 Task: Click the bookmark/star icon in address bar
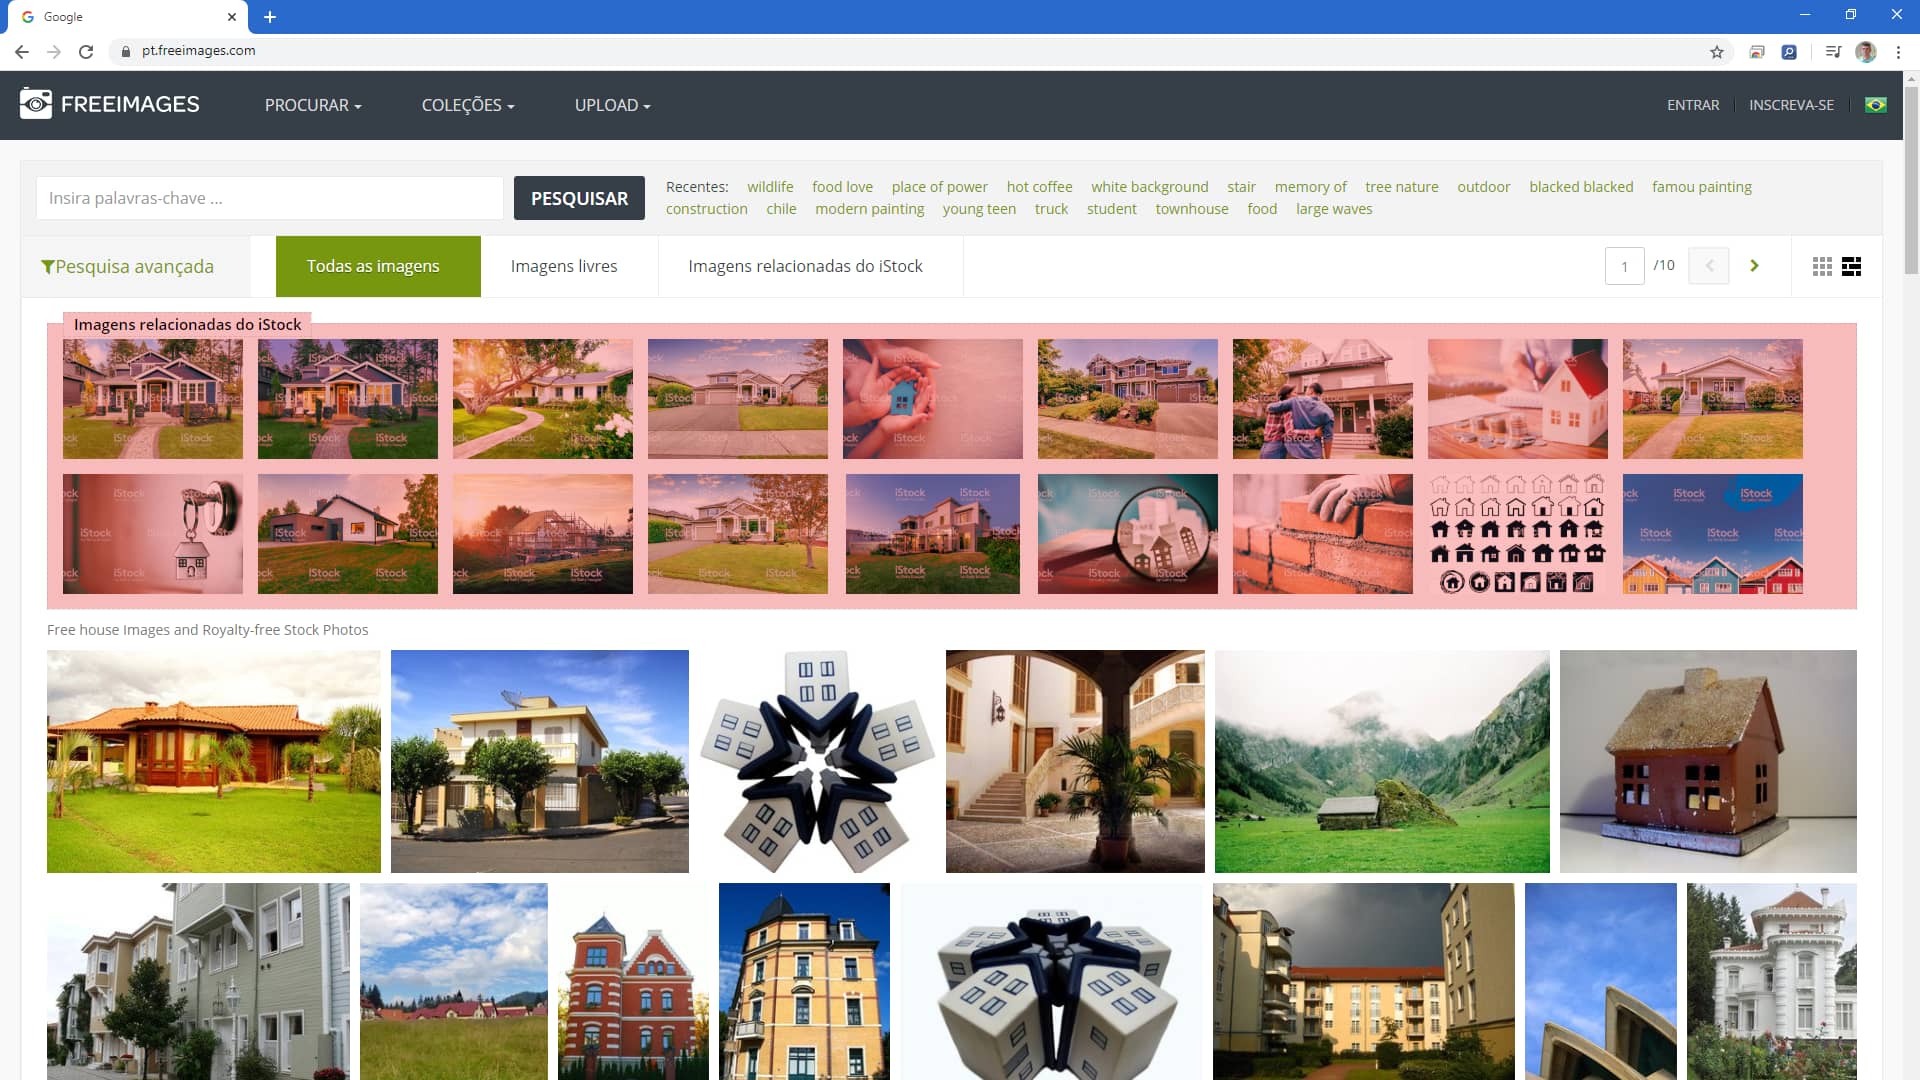[x=1716, y=50]
